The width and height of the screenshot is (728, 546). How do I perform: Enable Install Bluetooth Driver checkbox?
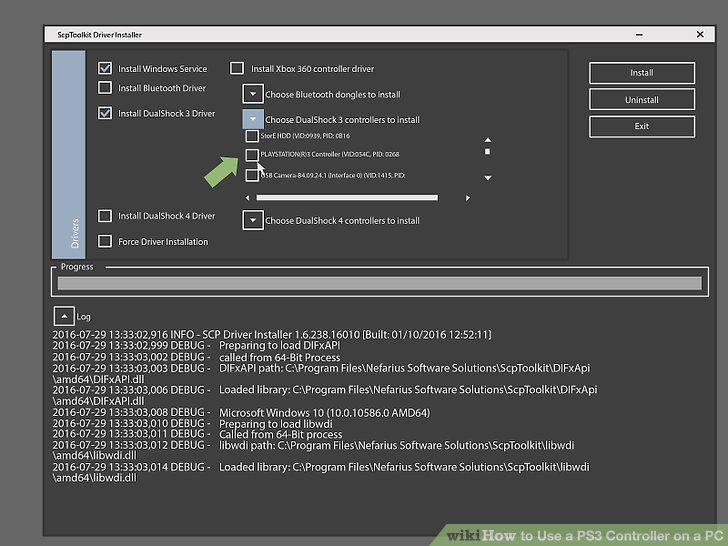pyautogui.click(x=105, y=88)
